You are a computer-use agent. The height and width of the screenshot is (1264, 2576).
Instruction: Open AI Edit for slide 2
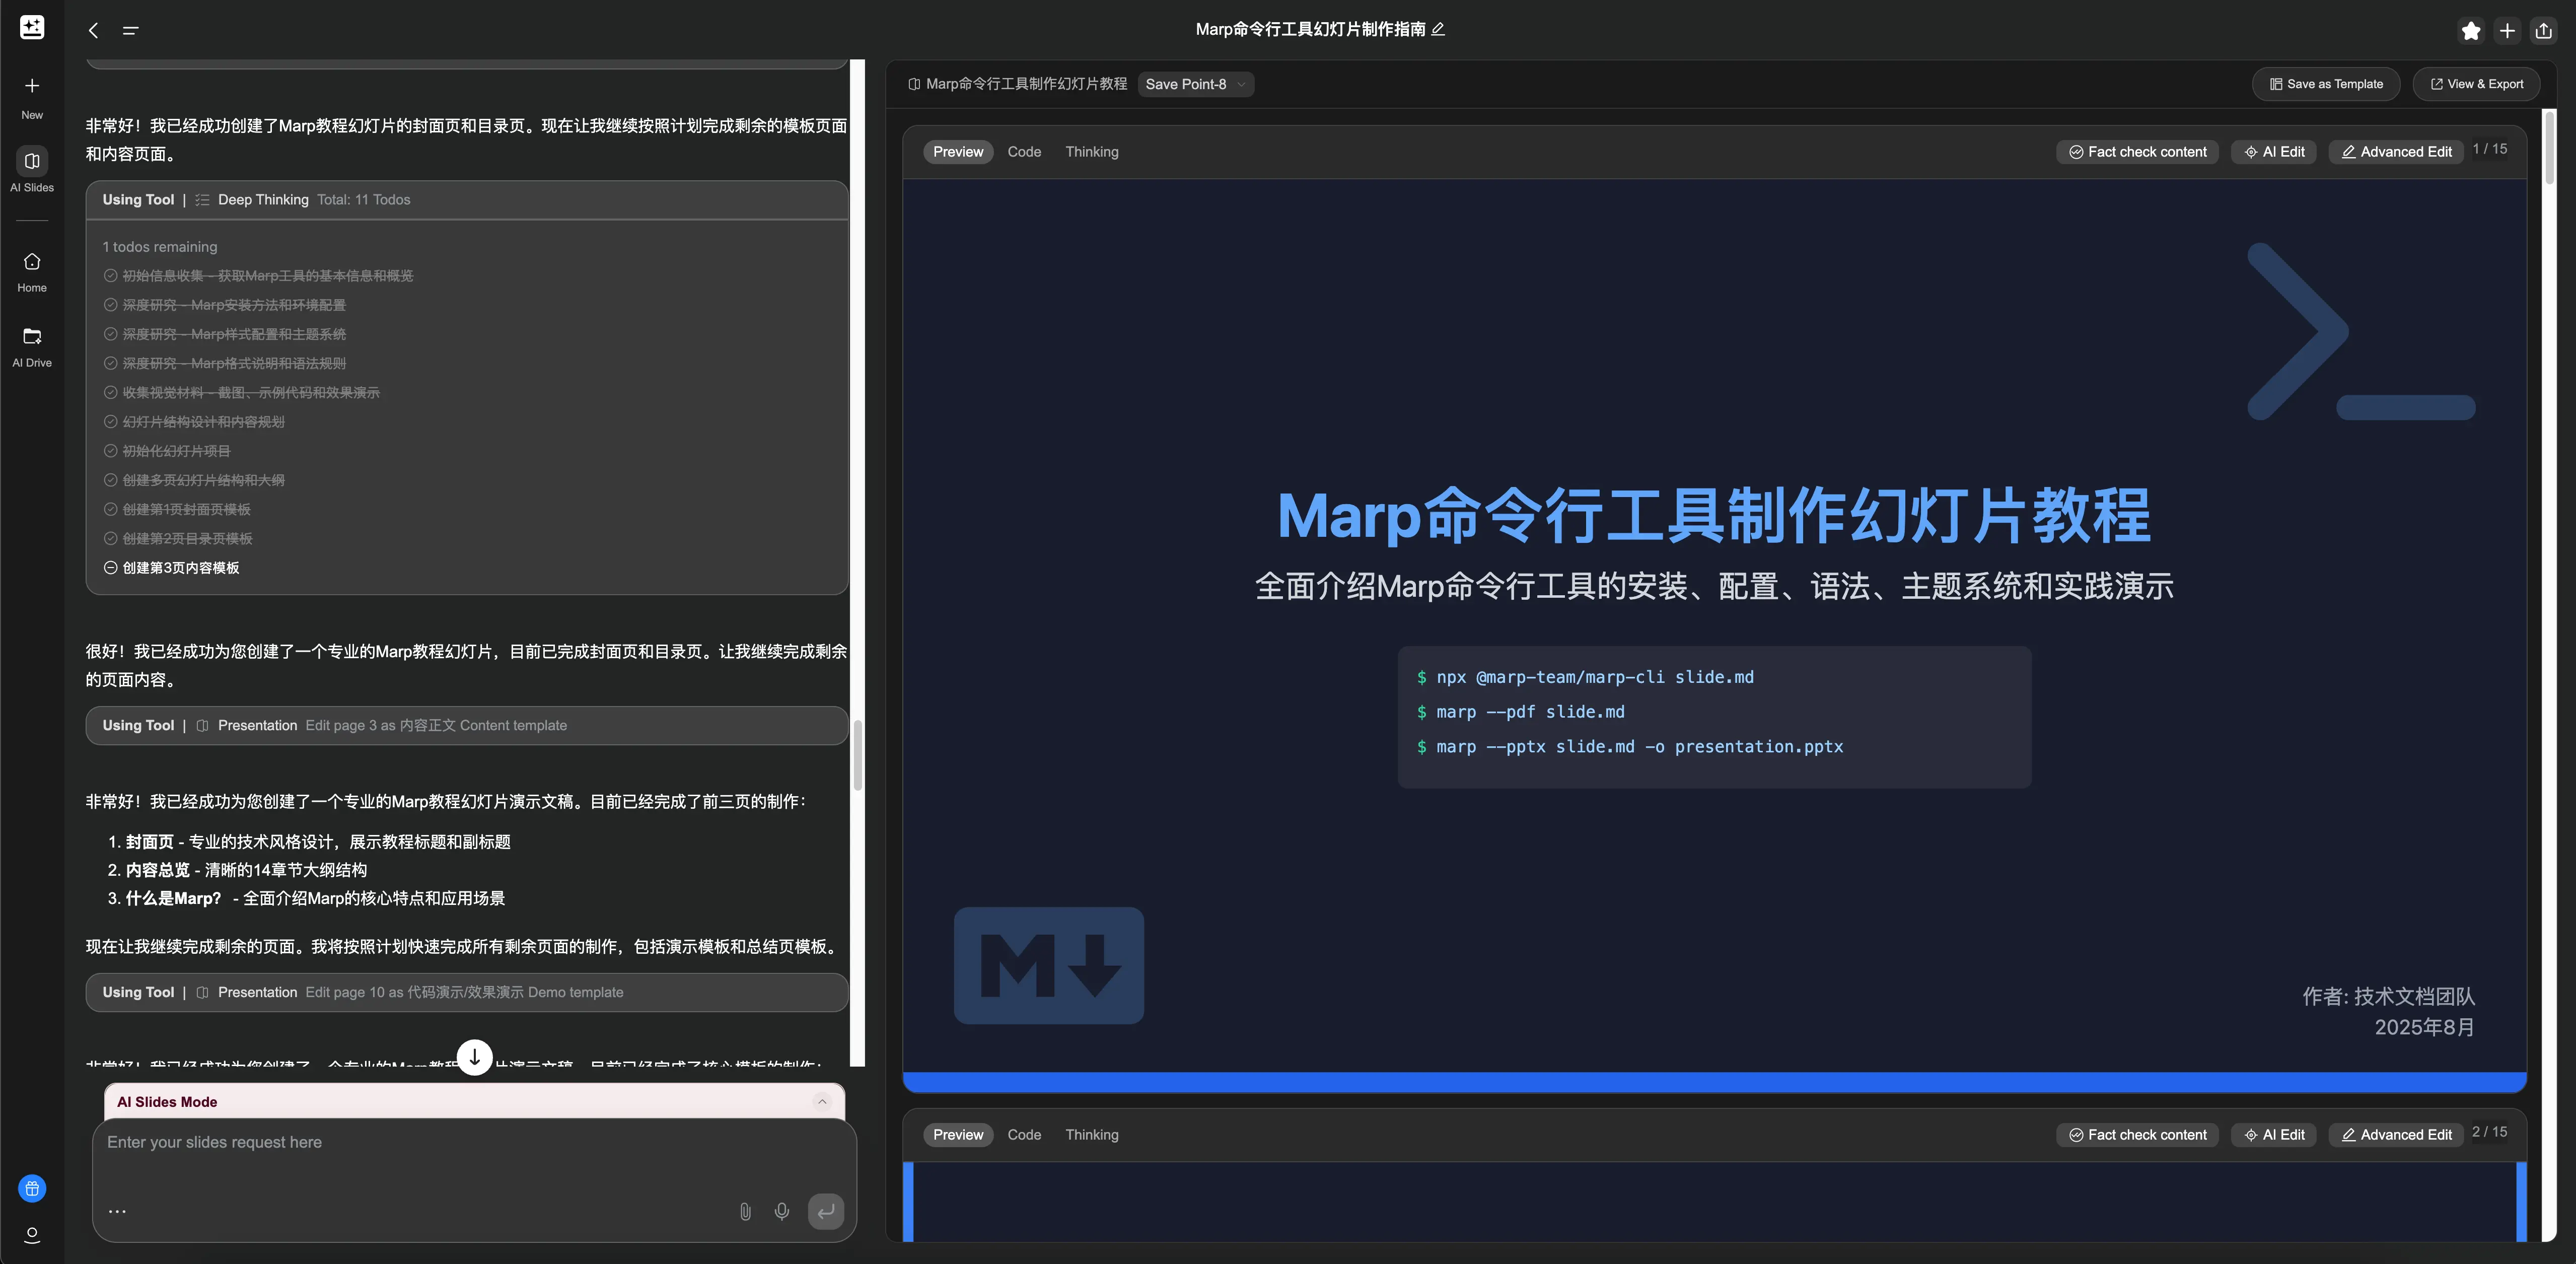[2274, 1135]
